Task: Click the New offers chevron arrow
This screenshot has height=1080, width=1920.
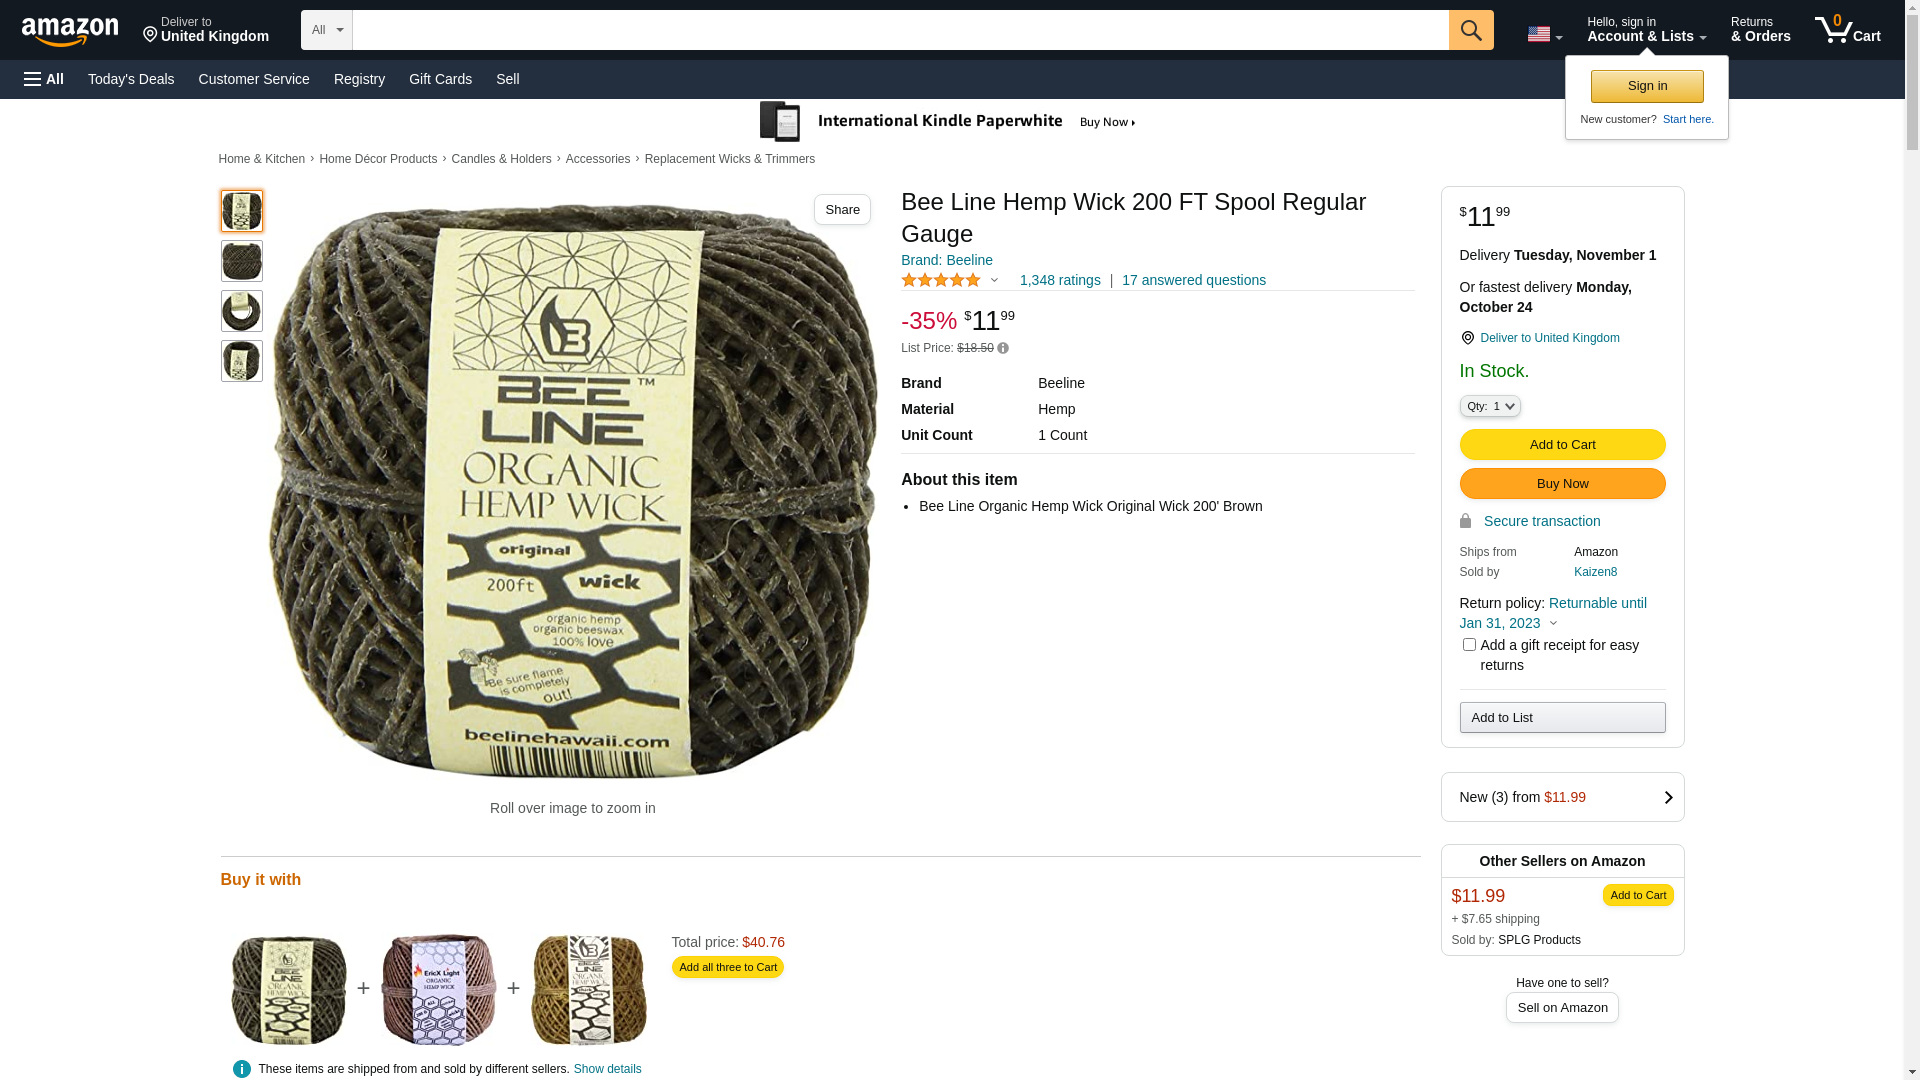Action: [1667, 797]
